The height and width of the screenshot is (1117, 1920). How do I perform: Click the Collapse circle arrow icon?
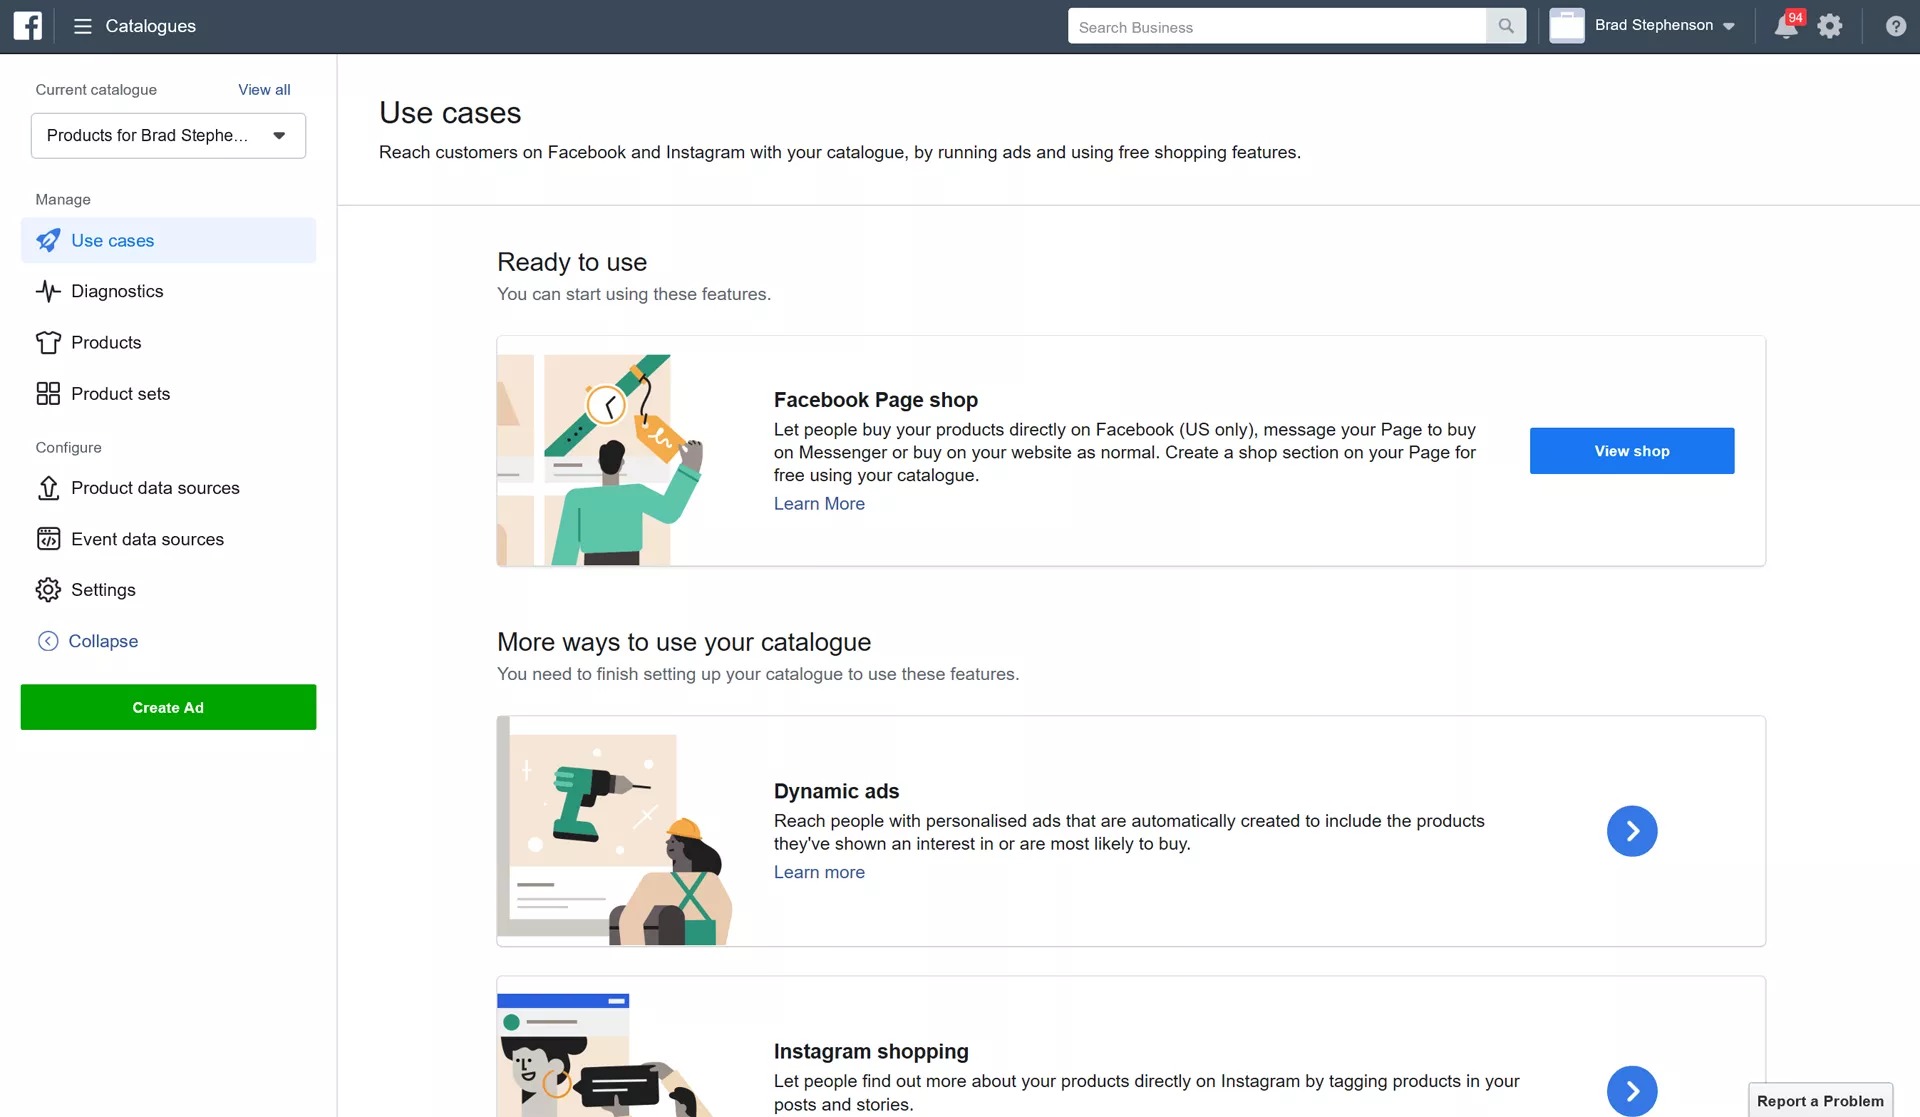click(48, 641)
